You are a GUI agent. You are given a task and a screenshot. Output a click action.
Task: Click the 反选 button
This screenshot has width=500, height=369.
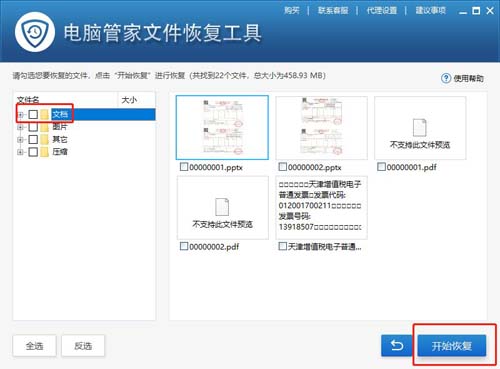[83, 346]
